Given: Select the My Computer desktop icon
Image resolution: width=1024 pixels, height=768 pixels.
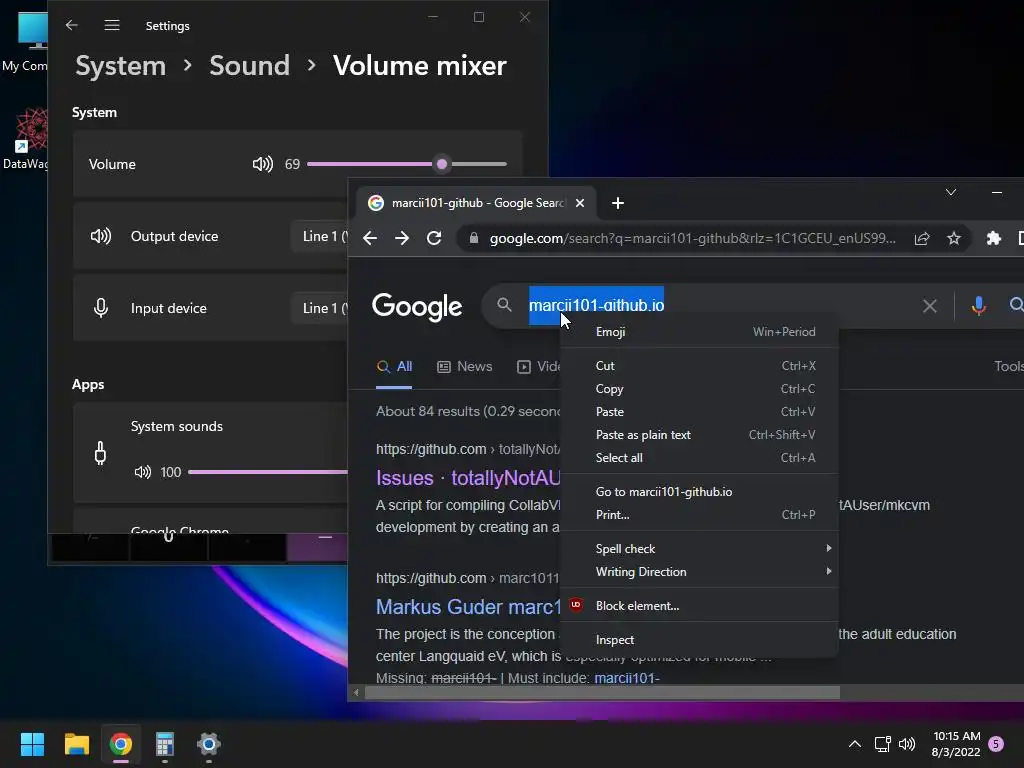Looking at the screenshot, I should pos(25,42).
